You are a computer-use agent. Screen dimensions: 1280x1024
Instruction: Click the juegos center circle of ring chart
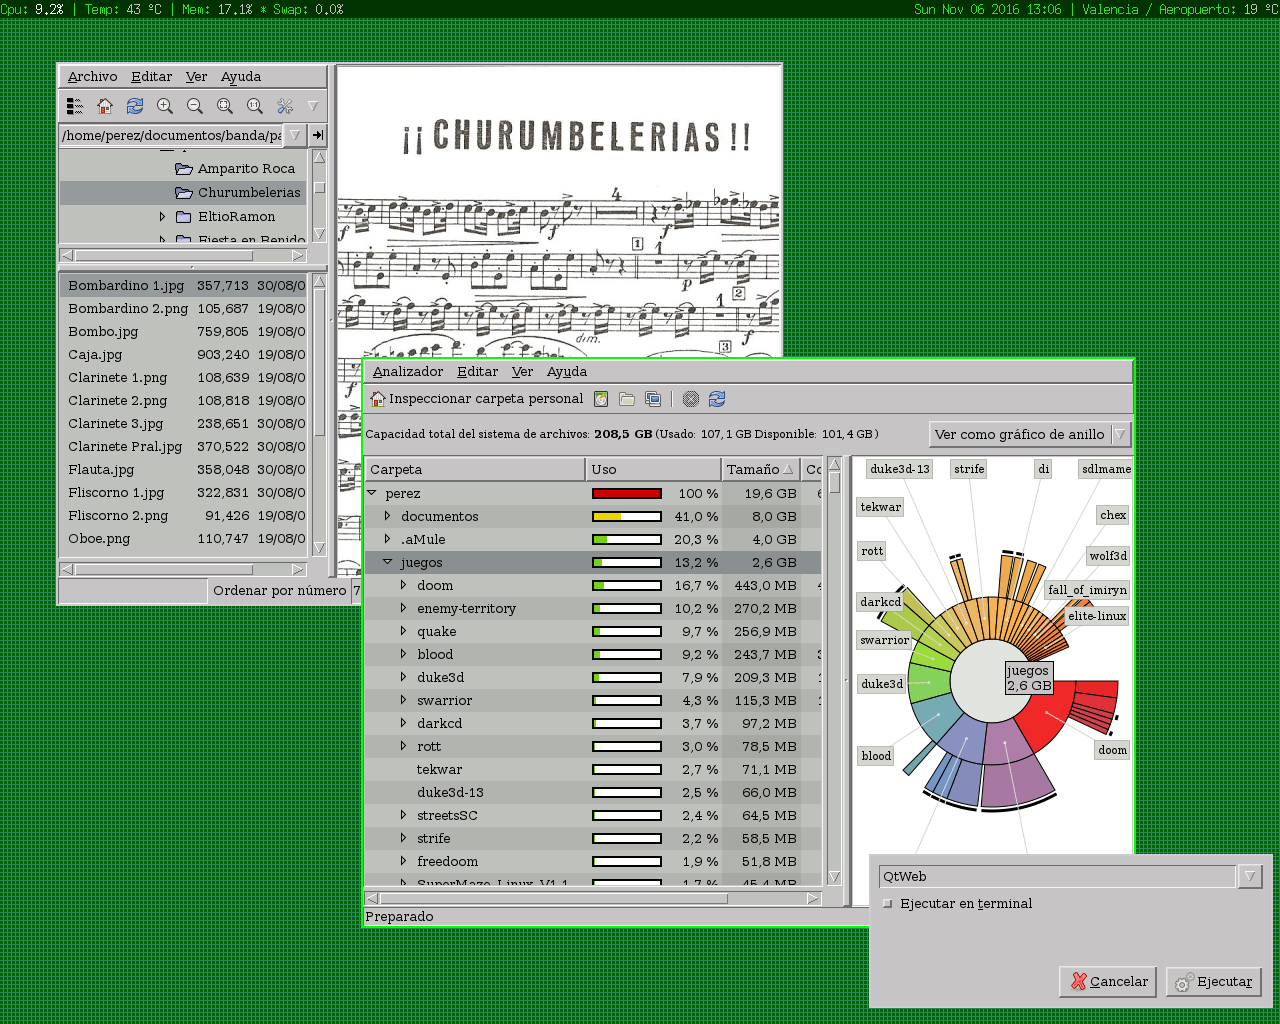pos(989,683)
